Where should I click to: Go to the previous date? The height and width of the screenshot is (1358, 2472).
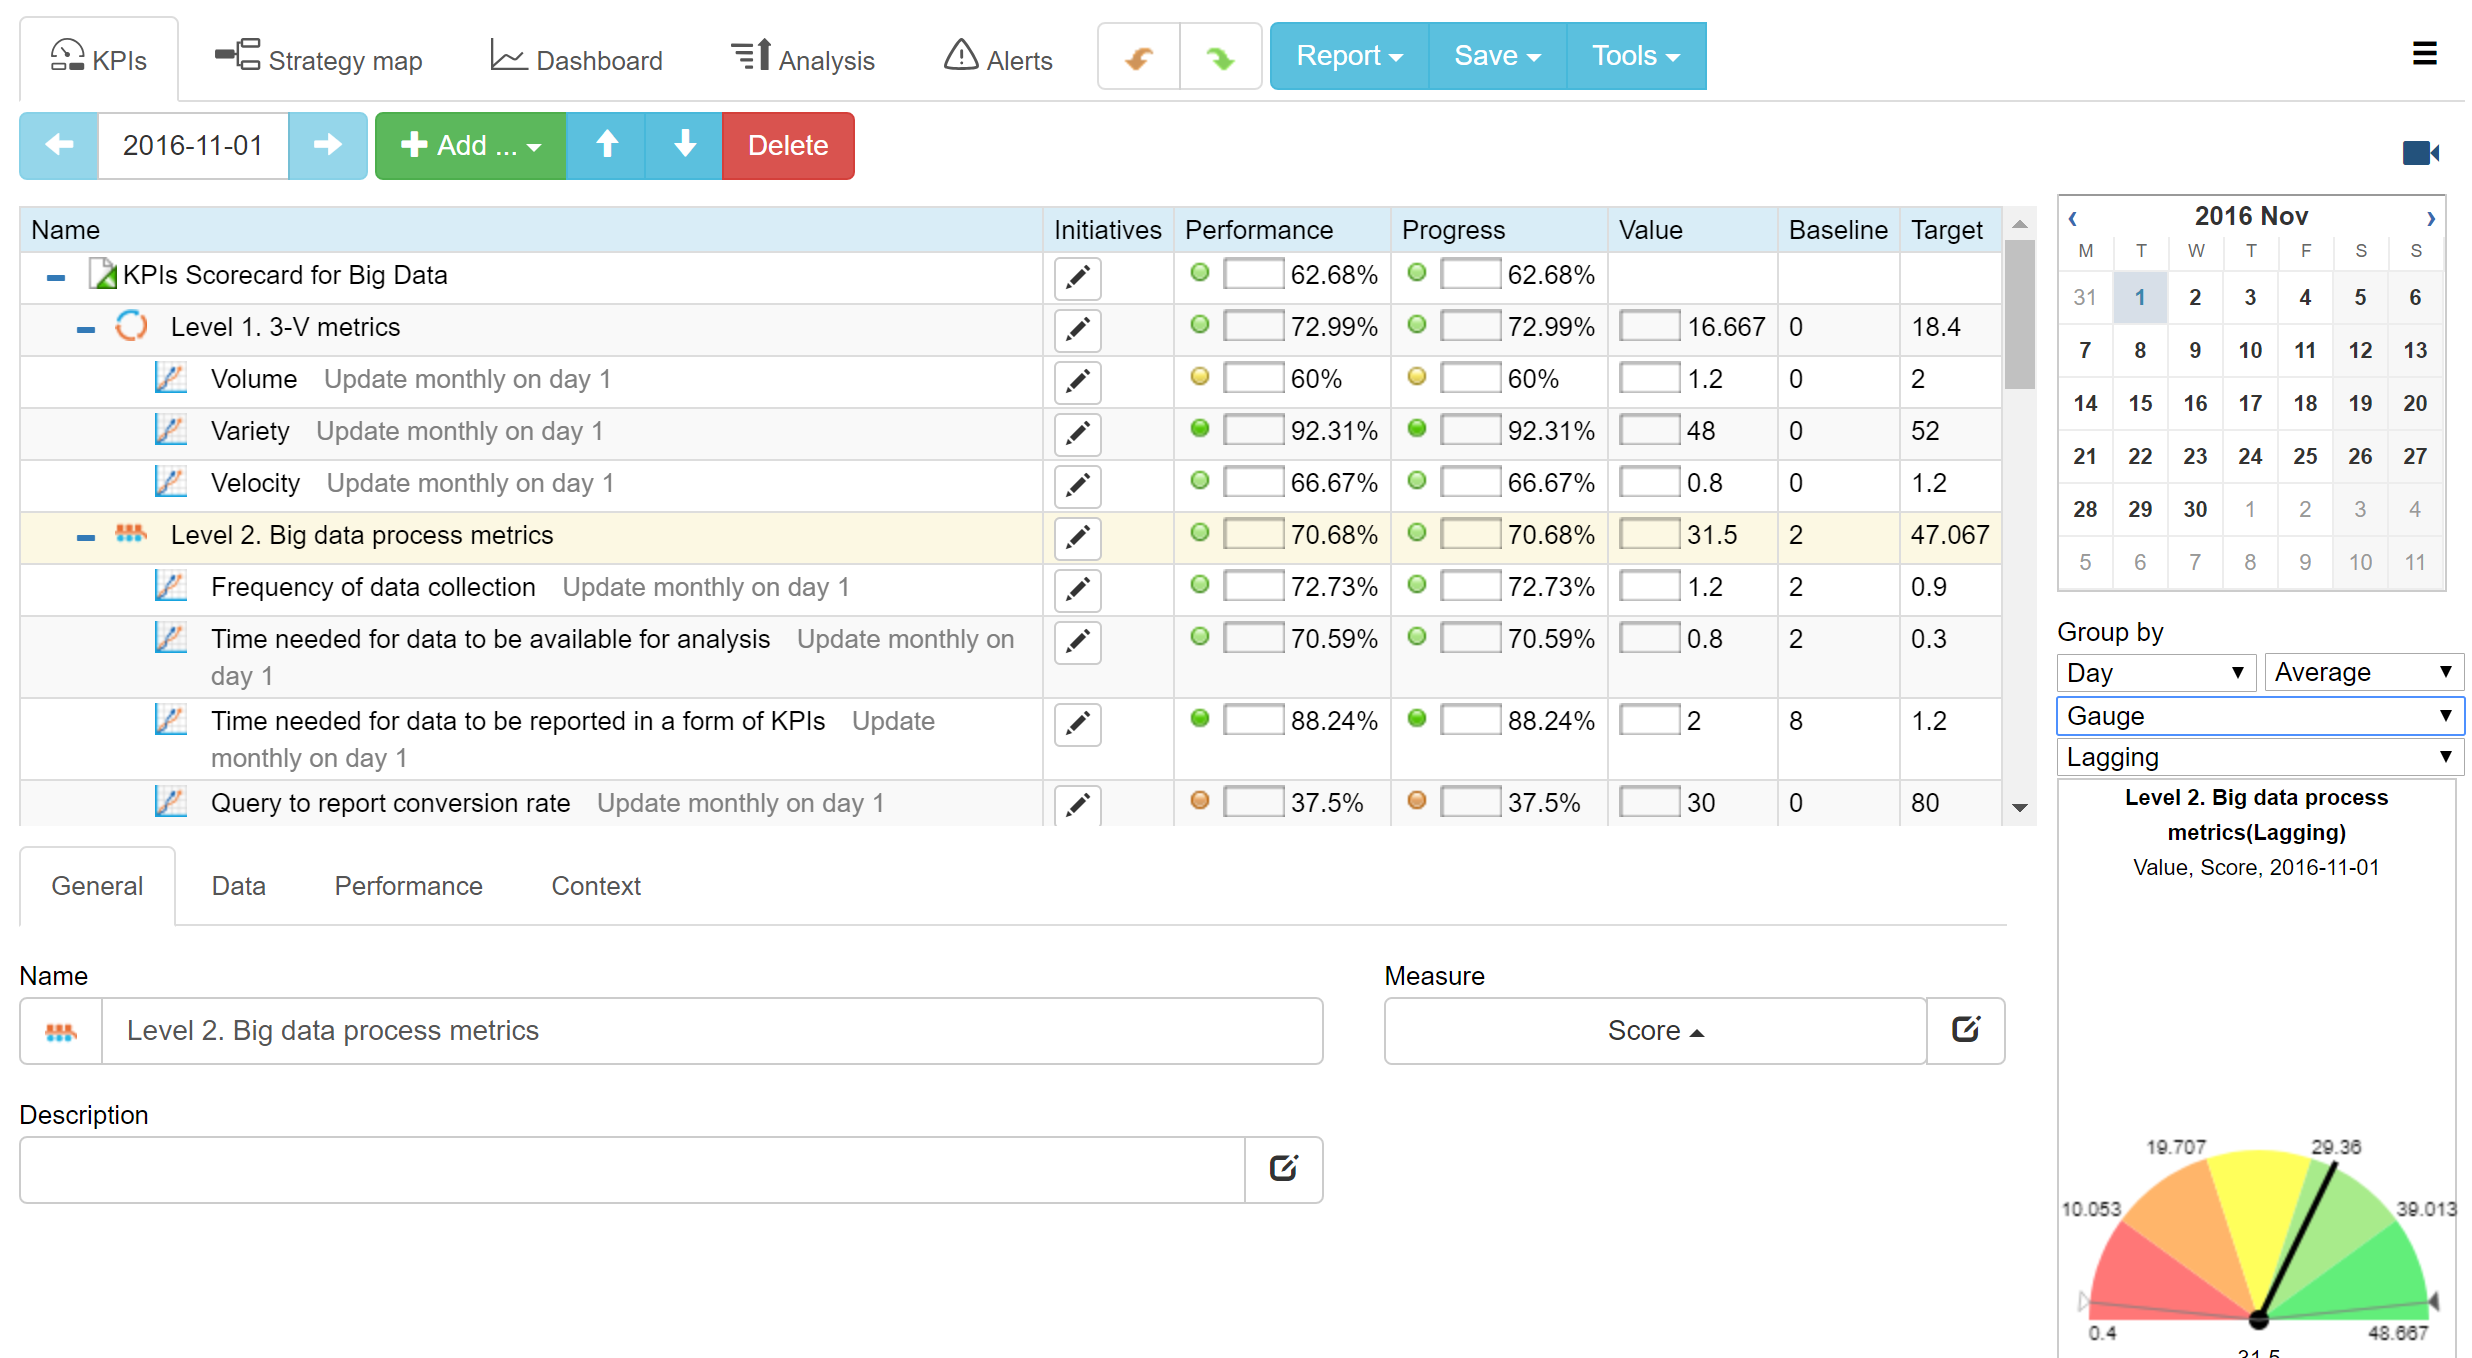[x=58, y=146]
